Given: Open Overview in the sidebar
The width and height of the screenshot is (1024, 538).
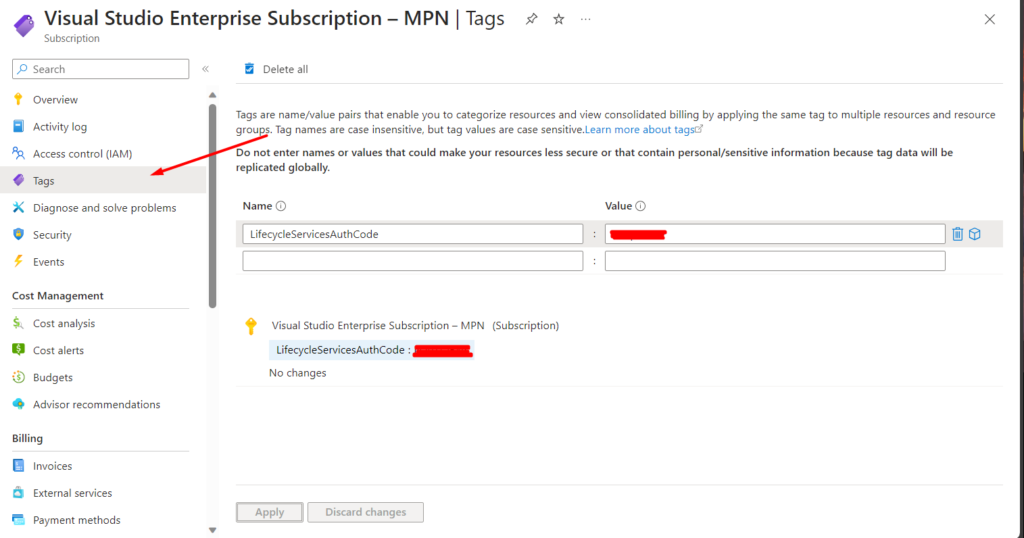Looking at the screenshot, I should point(56,100).
